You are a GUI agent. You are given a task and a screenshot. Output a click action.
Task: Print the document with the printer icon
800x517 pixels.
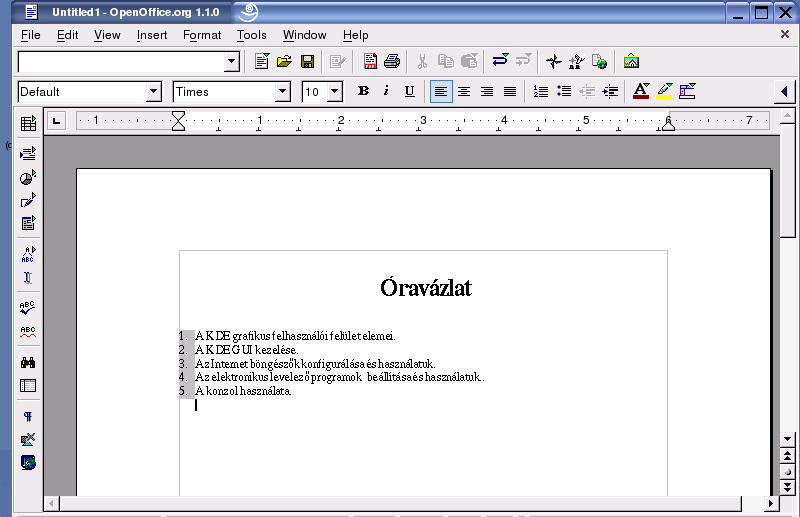392,61
